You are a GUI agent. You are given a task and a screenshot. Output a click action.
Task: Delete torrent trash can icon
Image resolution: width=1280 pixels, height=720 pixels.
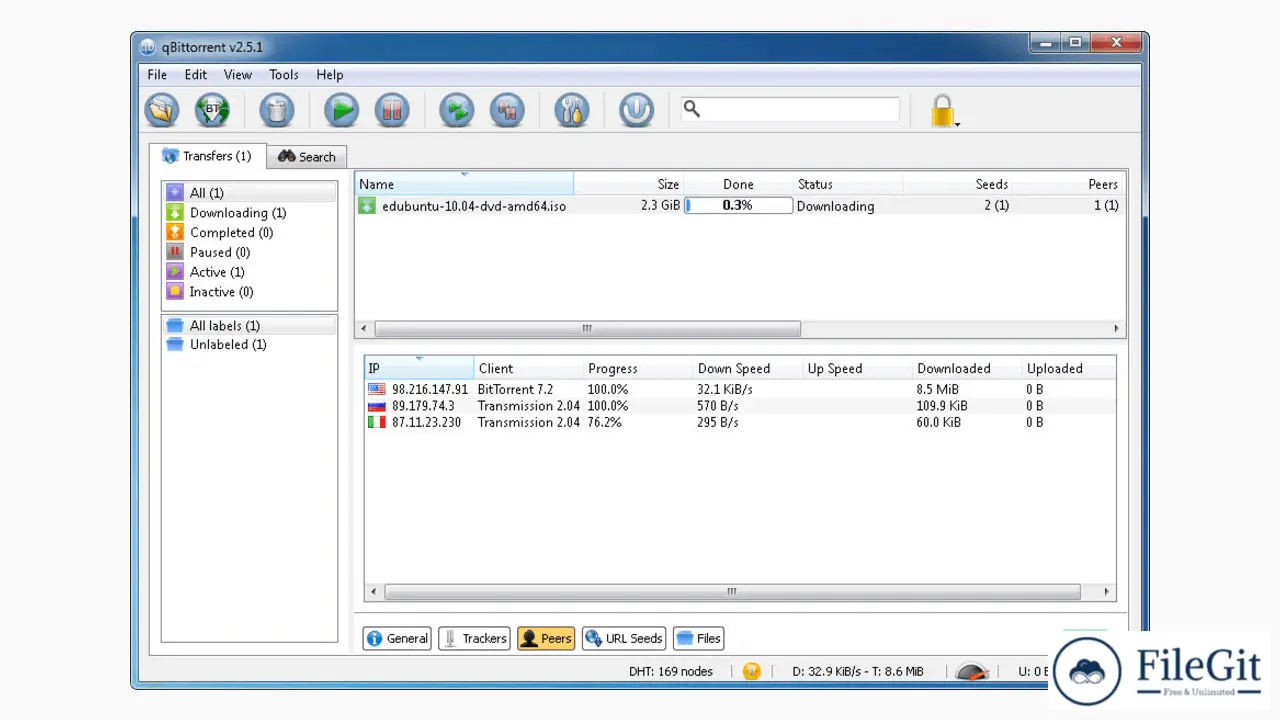(277, 110)
